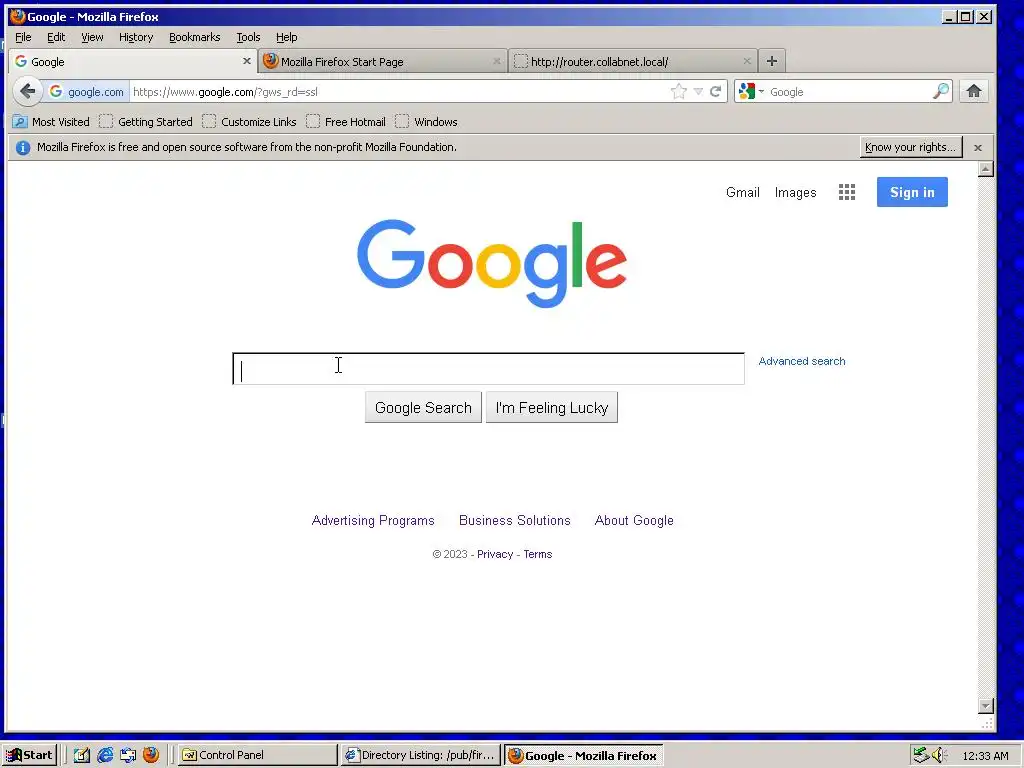This screenshot has width=1024, height=768.
Task: Click the Google logo image
Action: (492, 263)
